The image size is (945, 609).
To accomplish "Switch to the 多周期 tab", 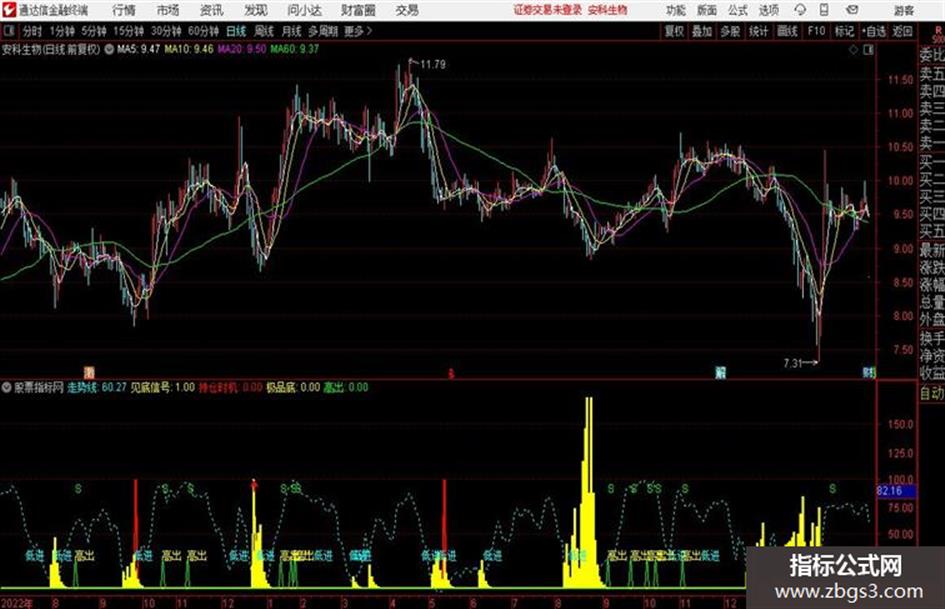I will (x=323, y=31).
